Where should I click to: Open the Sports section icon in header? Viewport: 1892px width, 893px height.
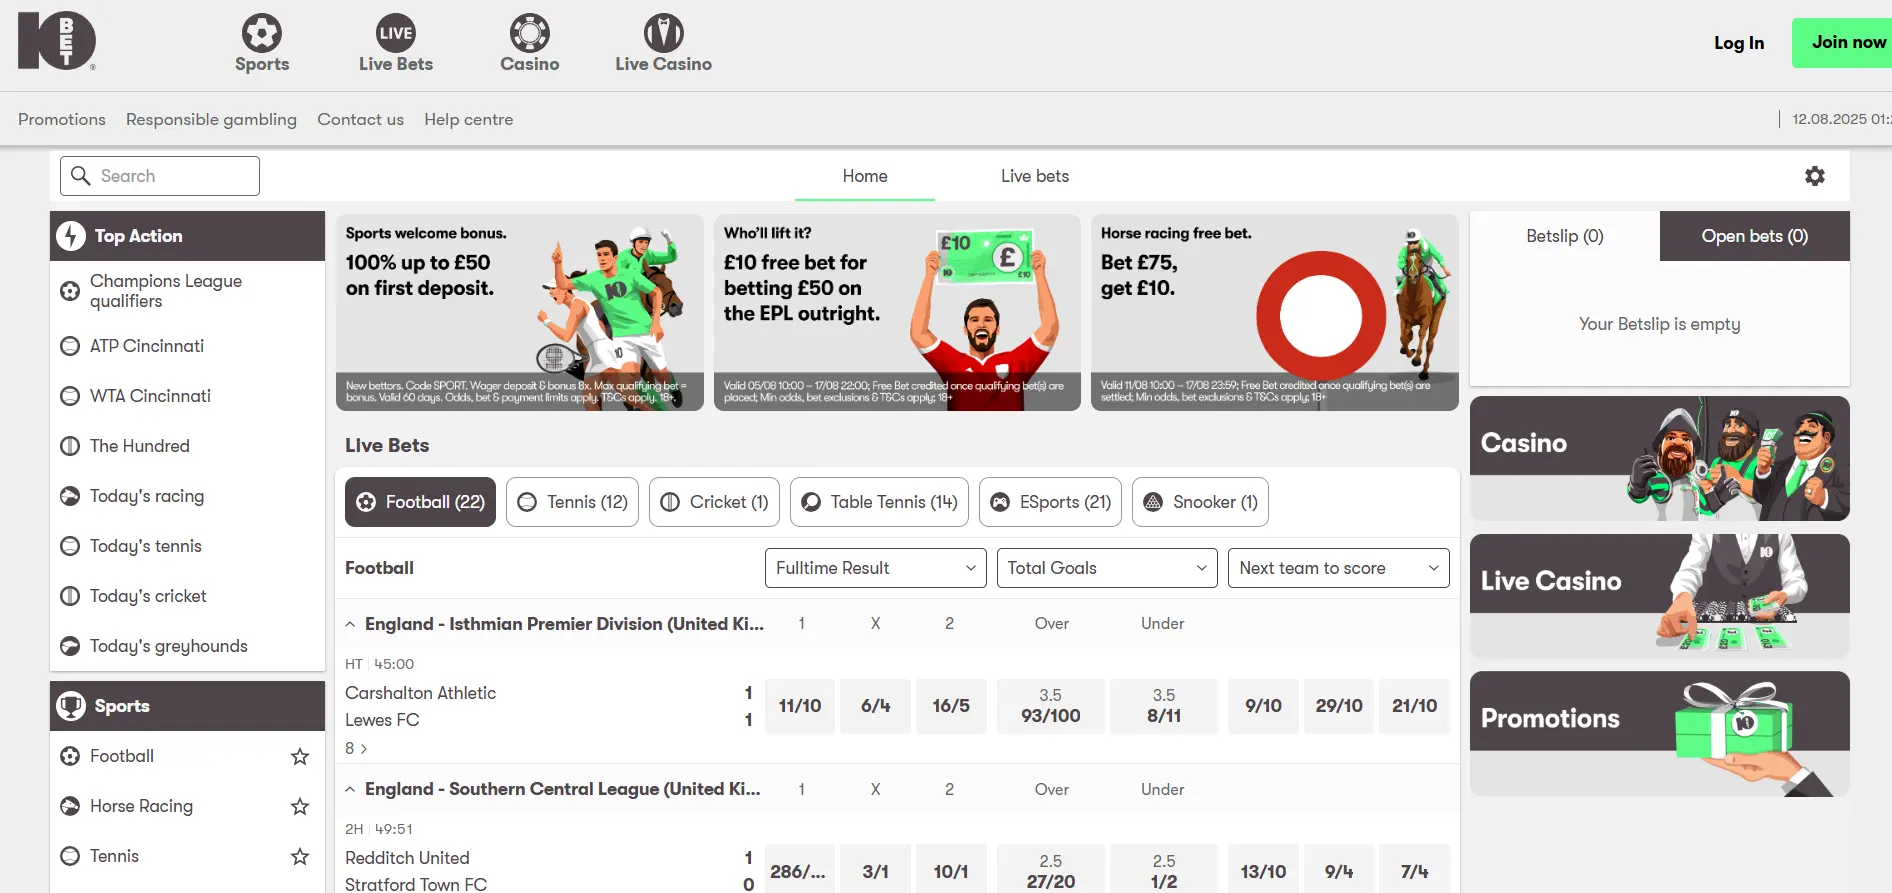click(x=262, y=33)
